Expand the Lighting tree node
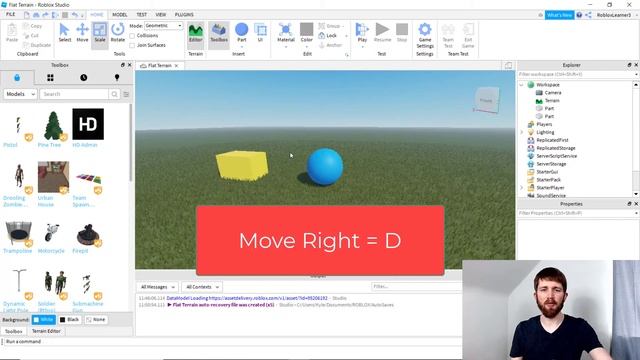The width and height of the screenshot is (640, 360). pyautogui.click(x=521, y=132)
